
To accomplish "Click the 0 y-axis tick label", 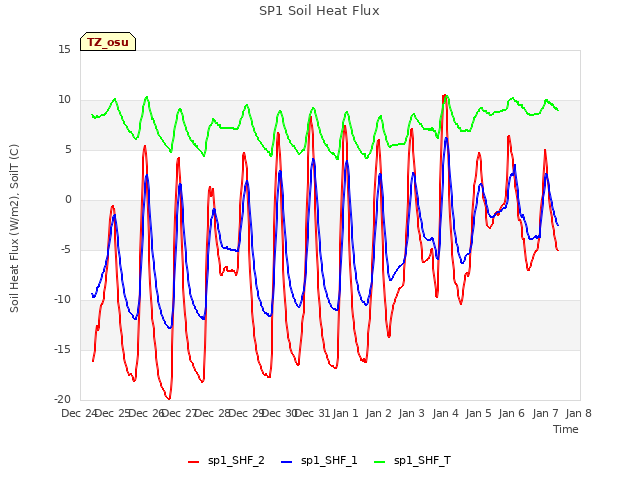I will click(68, 200).
